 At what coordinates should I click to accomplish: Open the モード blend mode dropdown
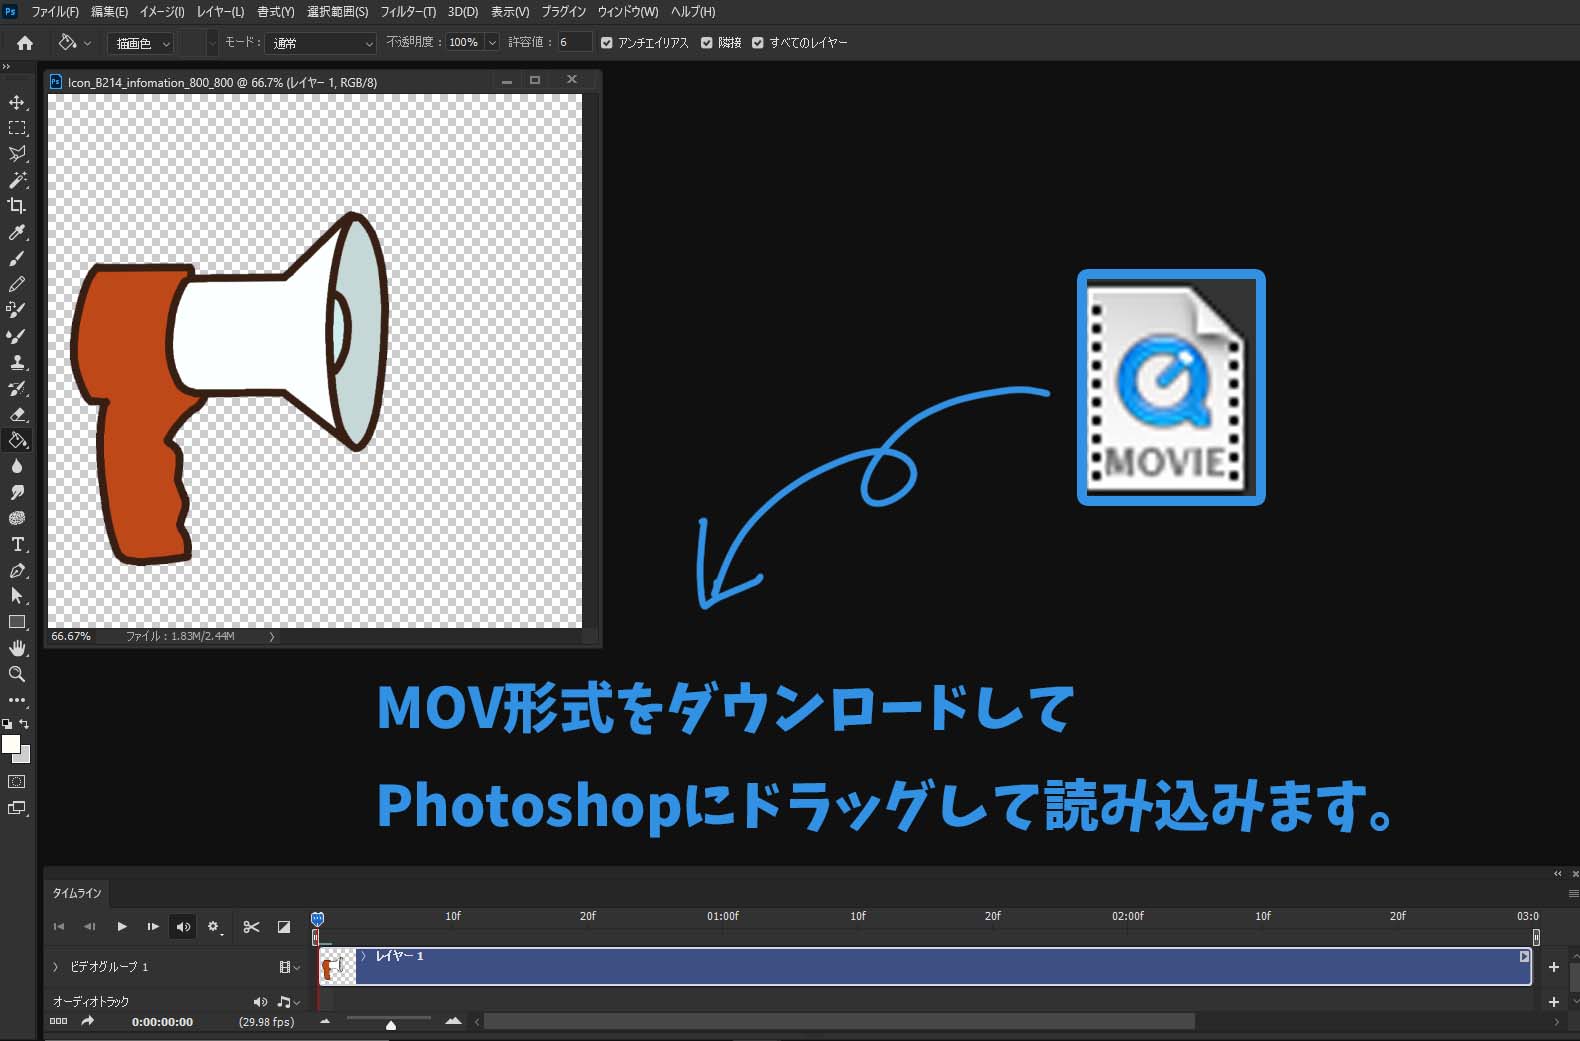(x=322, y=43)
